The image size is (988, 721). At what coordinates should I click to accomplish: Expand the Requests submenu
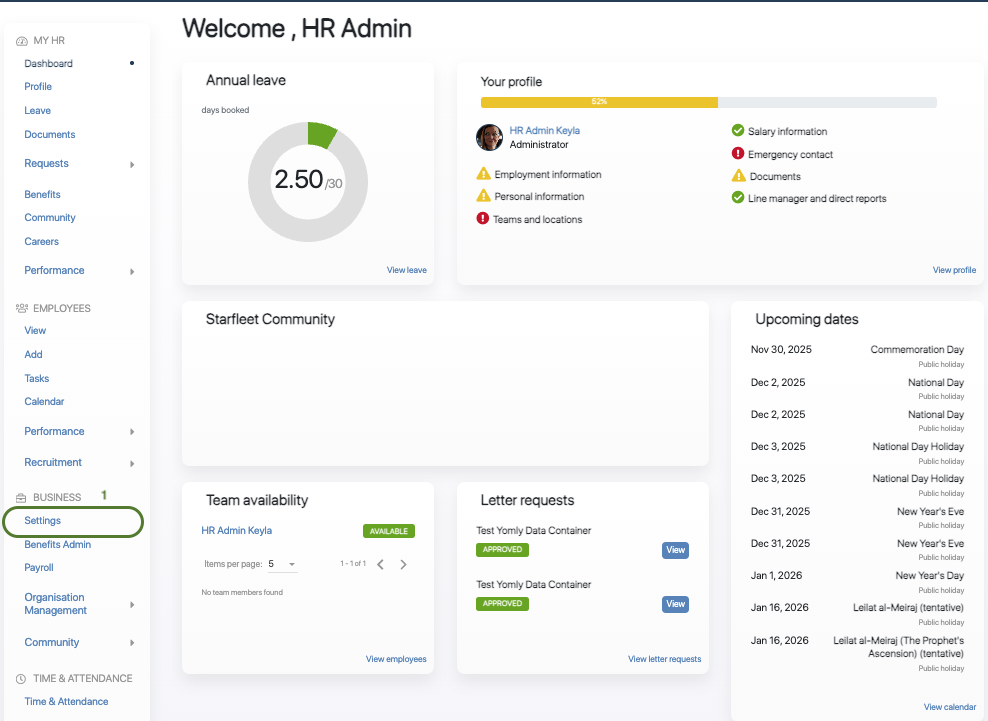(132, 164)
